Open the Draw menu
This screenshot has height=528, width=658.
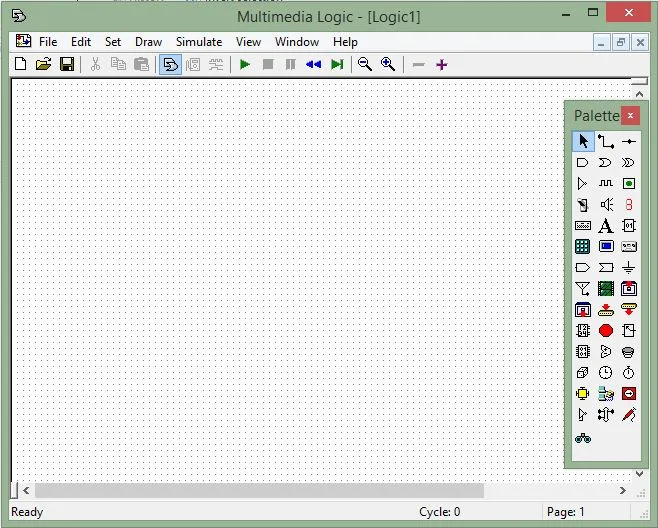pyautogui.click(x=148, y=42)
